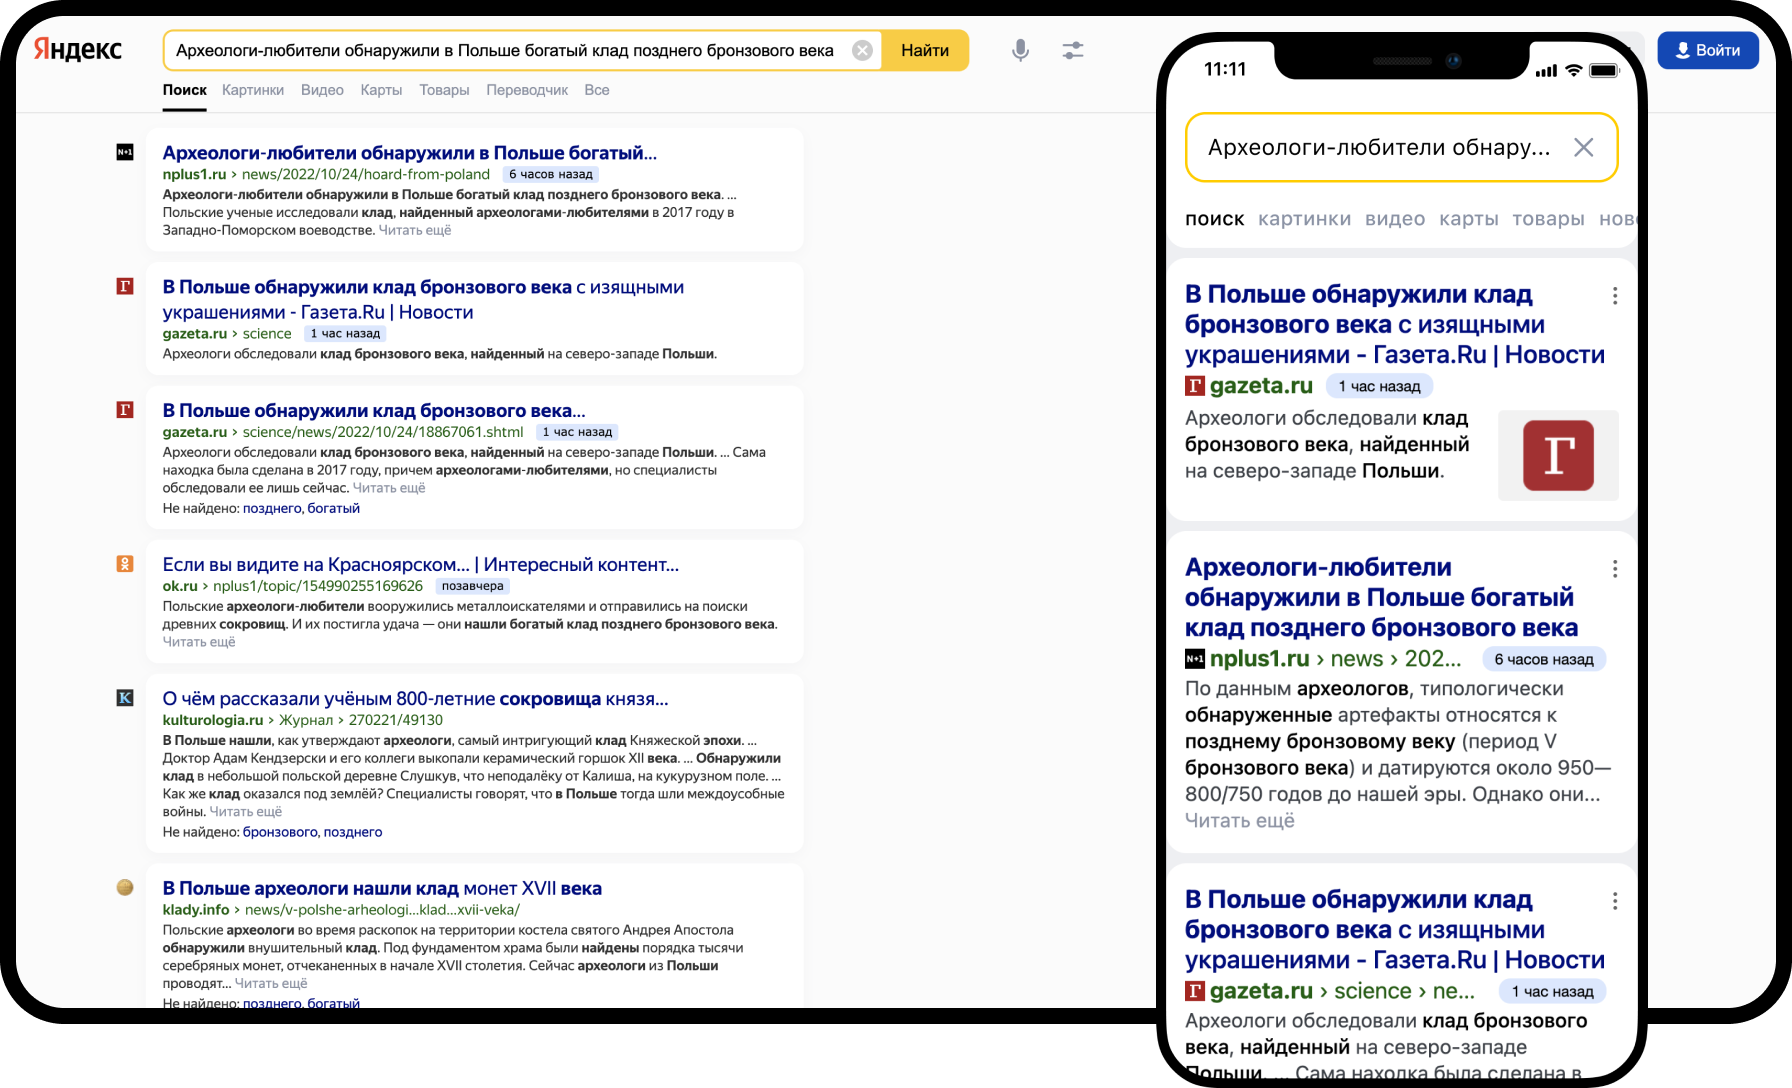This screenshot has height=1088, width=1792.
Task: Open desktop result 'с изящными украшениями - Газета.Ru'
Action: [423, 299]
